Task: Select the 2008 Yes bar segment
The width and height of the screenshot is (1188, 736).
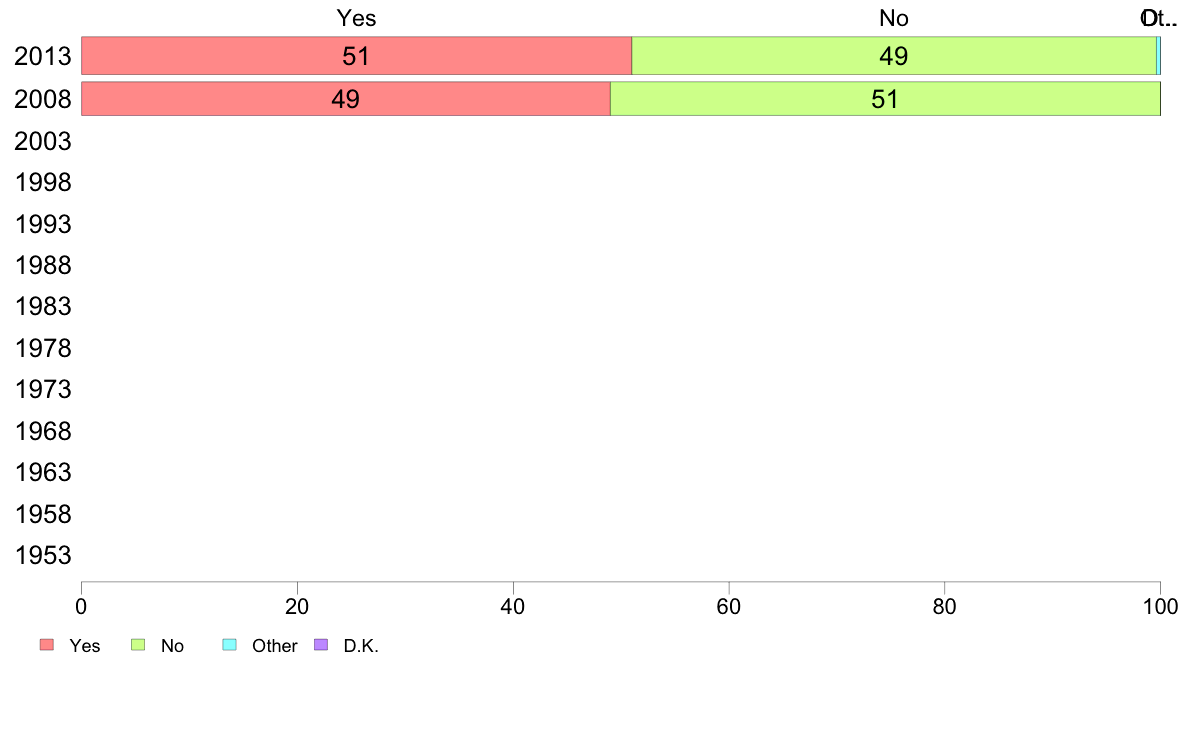Action: (x=345, y=99)
